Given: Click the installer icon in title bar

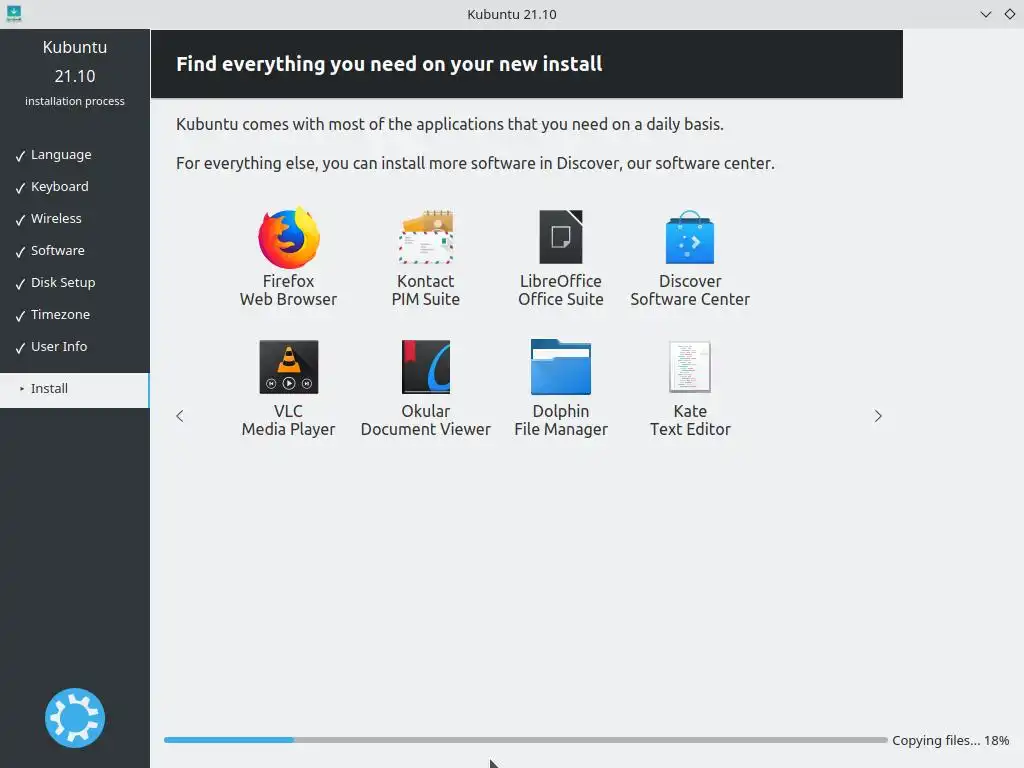Looking at the screenshot, I should tap(14, 13).
